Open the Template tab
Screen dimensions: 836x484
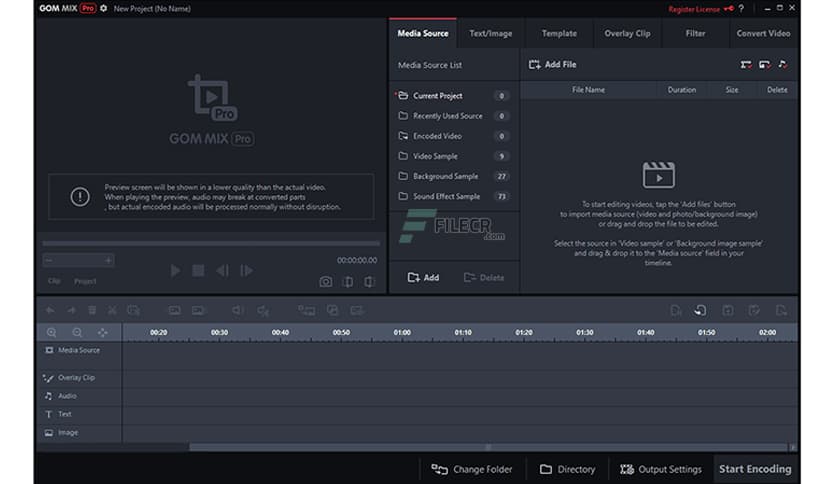(x=559, y=33)
